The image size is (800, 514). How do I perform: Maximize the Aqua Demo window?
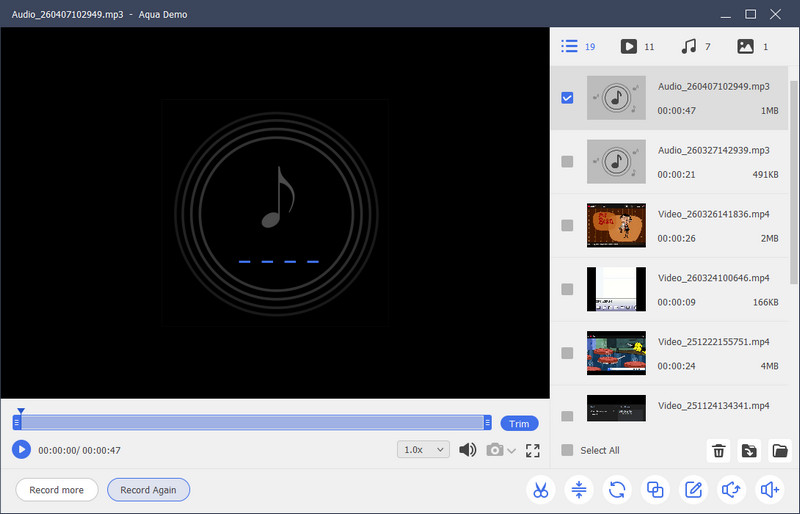[751, 14]
